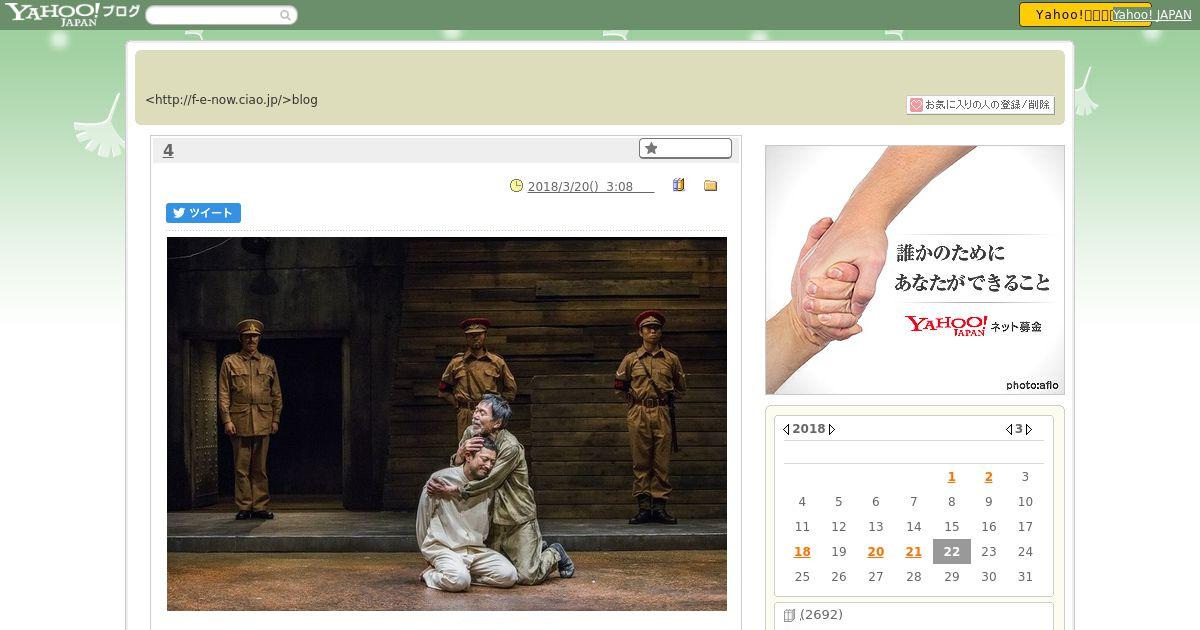
Task: Share the post with the Tweet button
Action: coord(203,213)
